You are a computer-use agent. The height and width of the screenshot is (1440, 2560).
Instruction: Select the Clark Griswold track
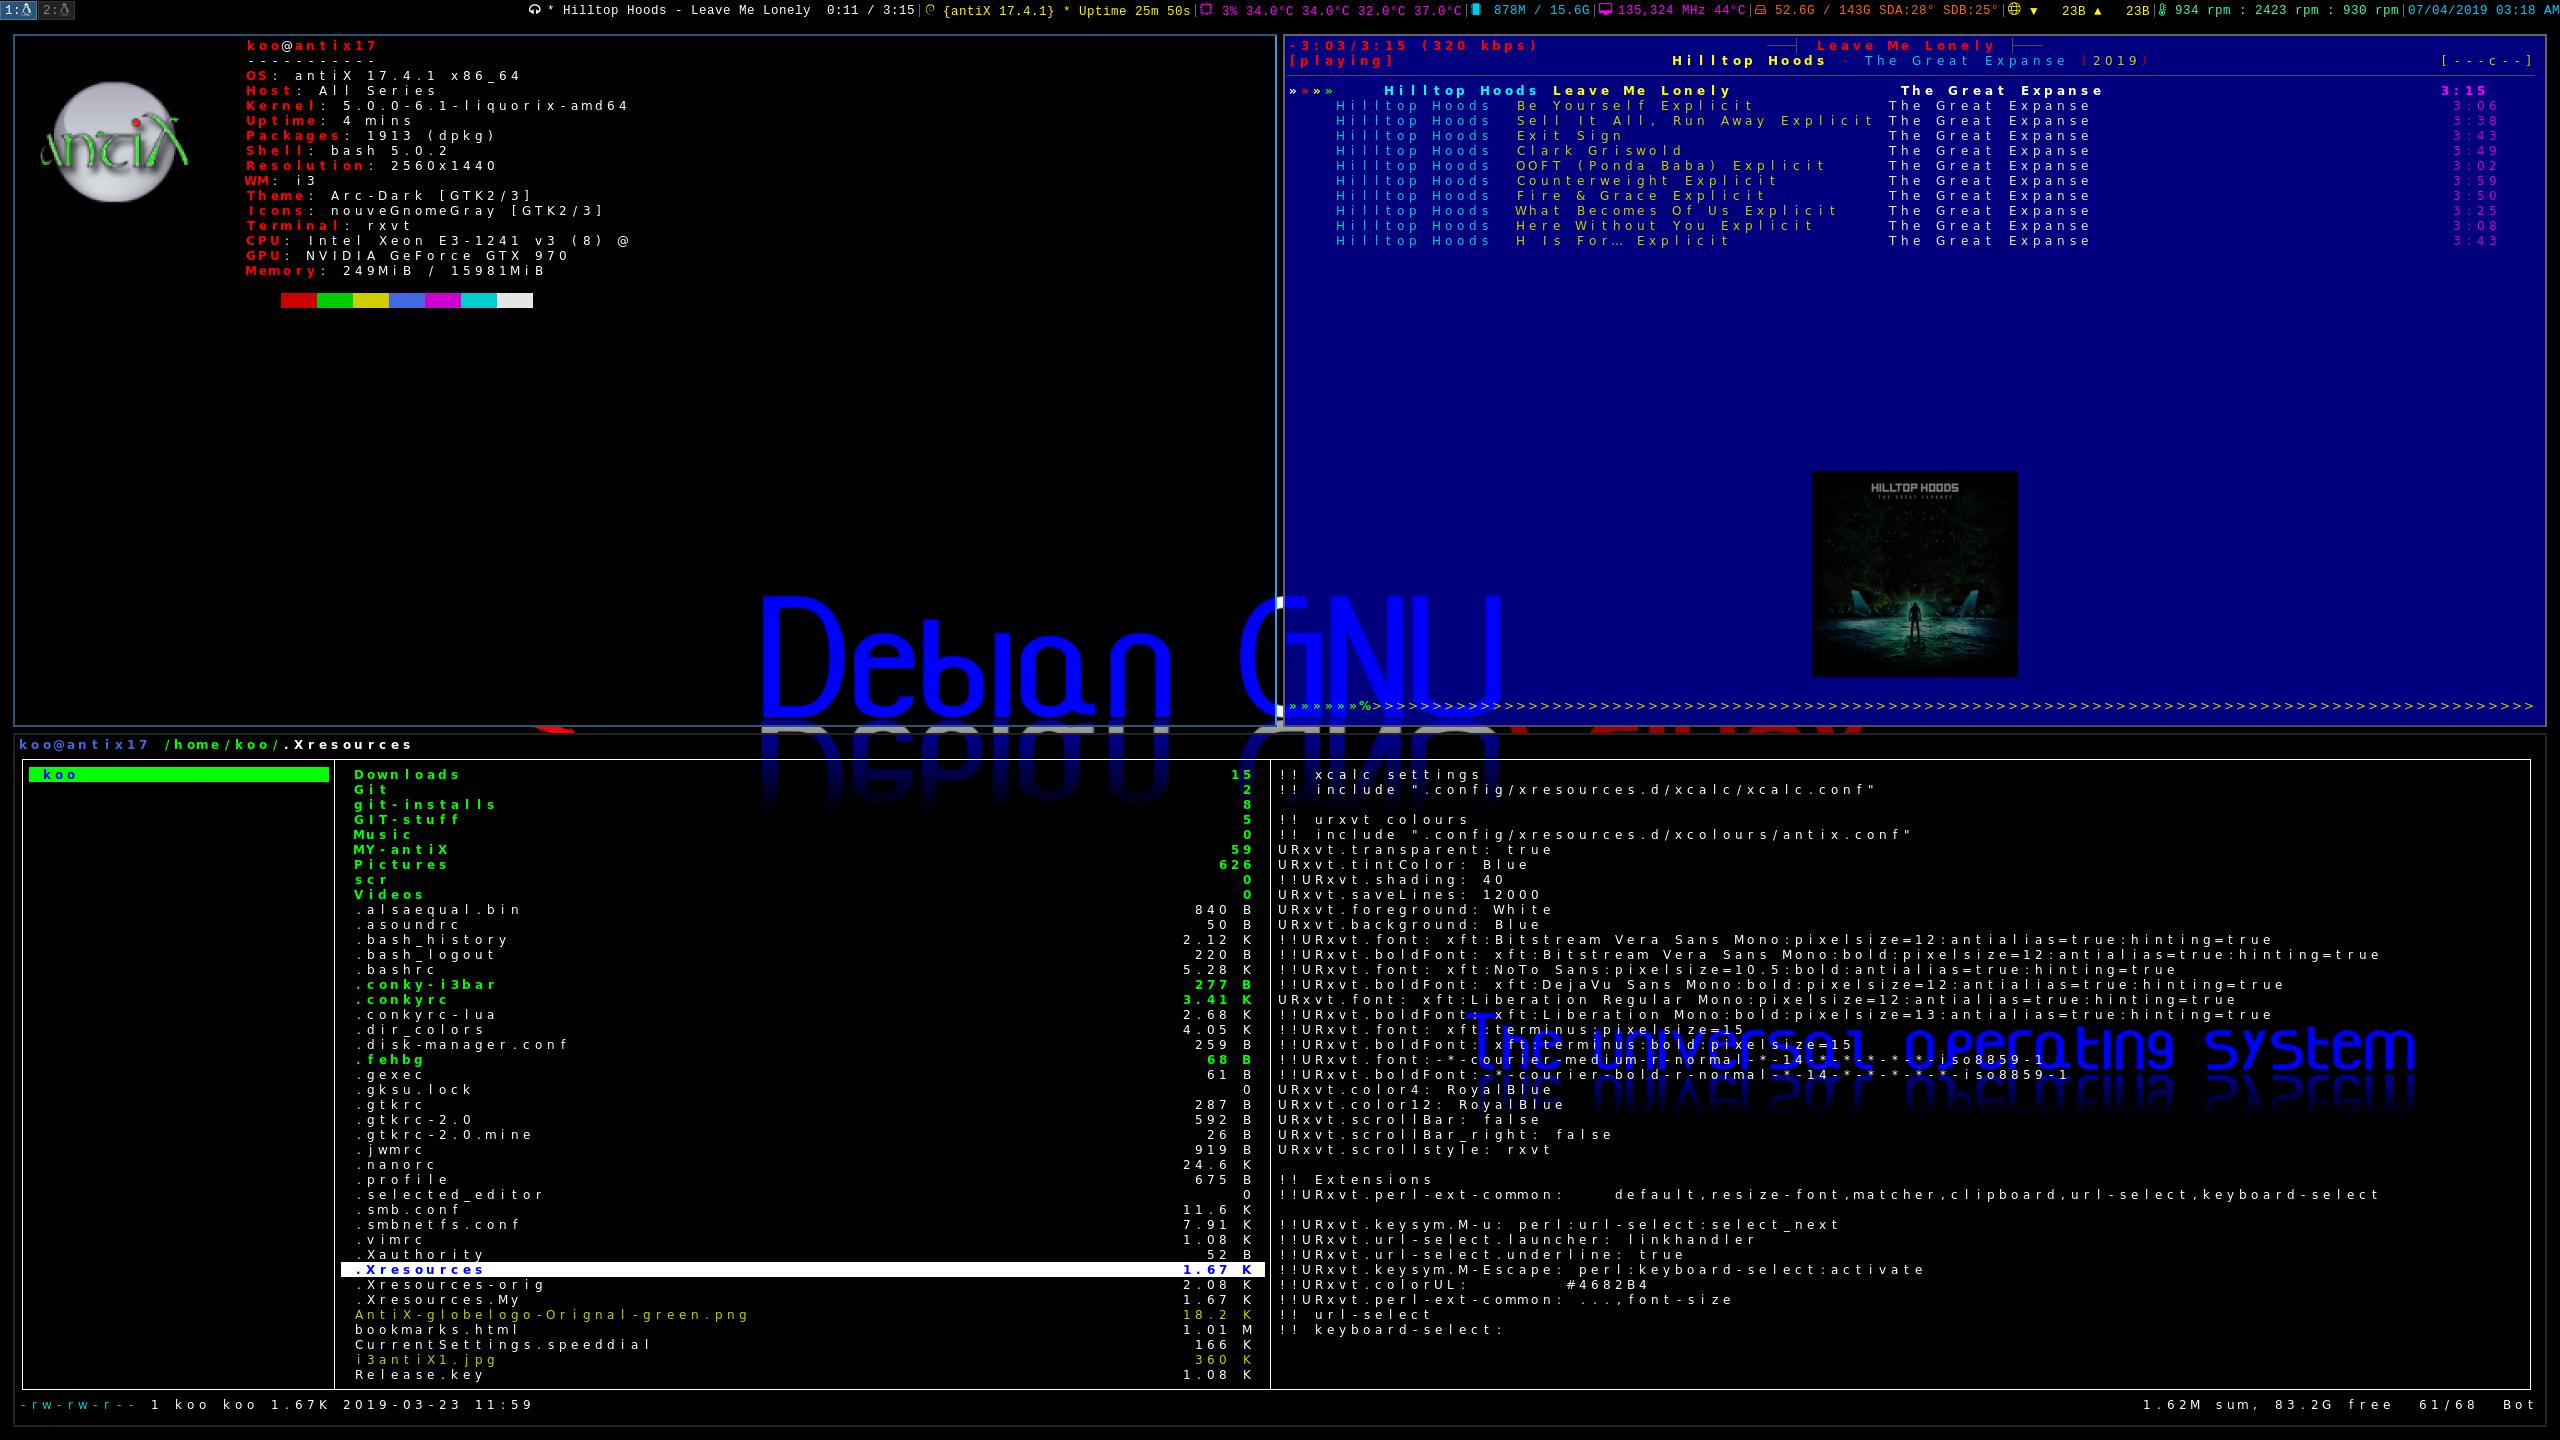[1599, 151]
